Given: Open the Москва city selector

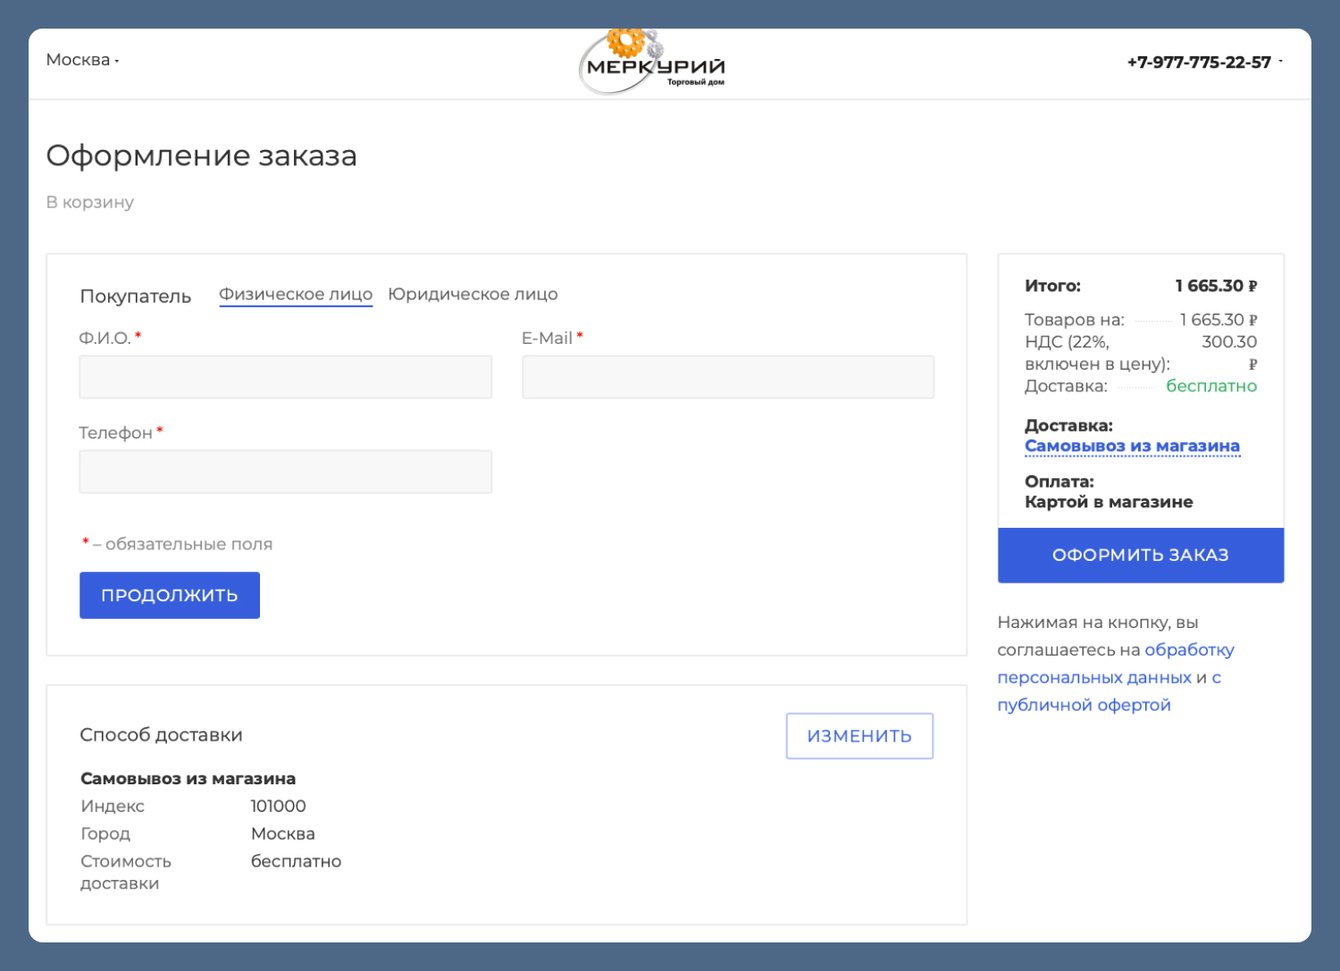Looking at the screenshot, I should pyautogui.click(x=82, y=60).
